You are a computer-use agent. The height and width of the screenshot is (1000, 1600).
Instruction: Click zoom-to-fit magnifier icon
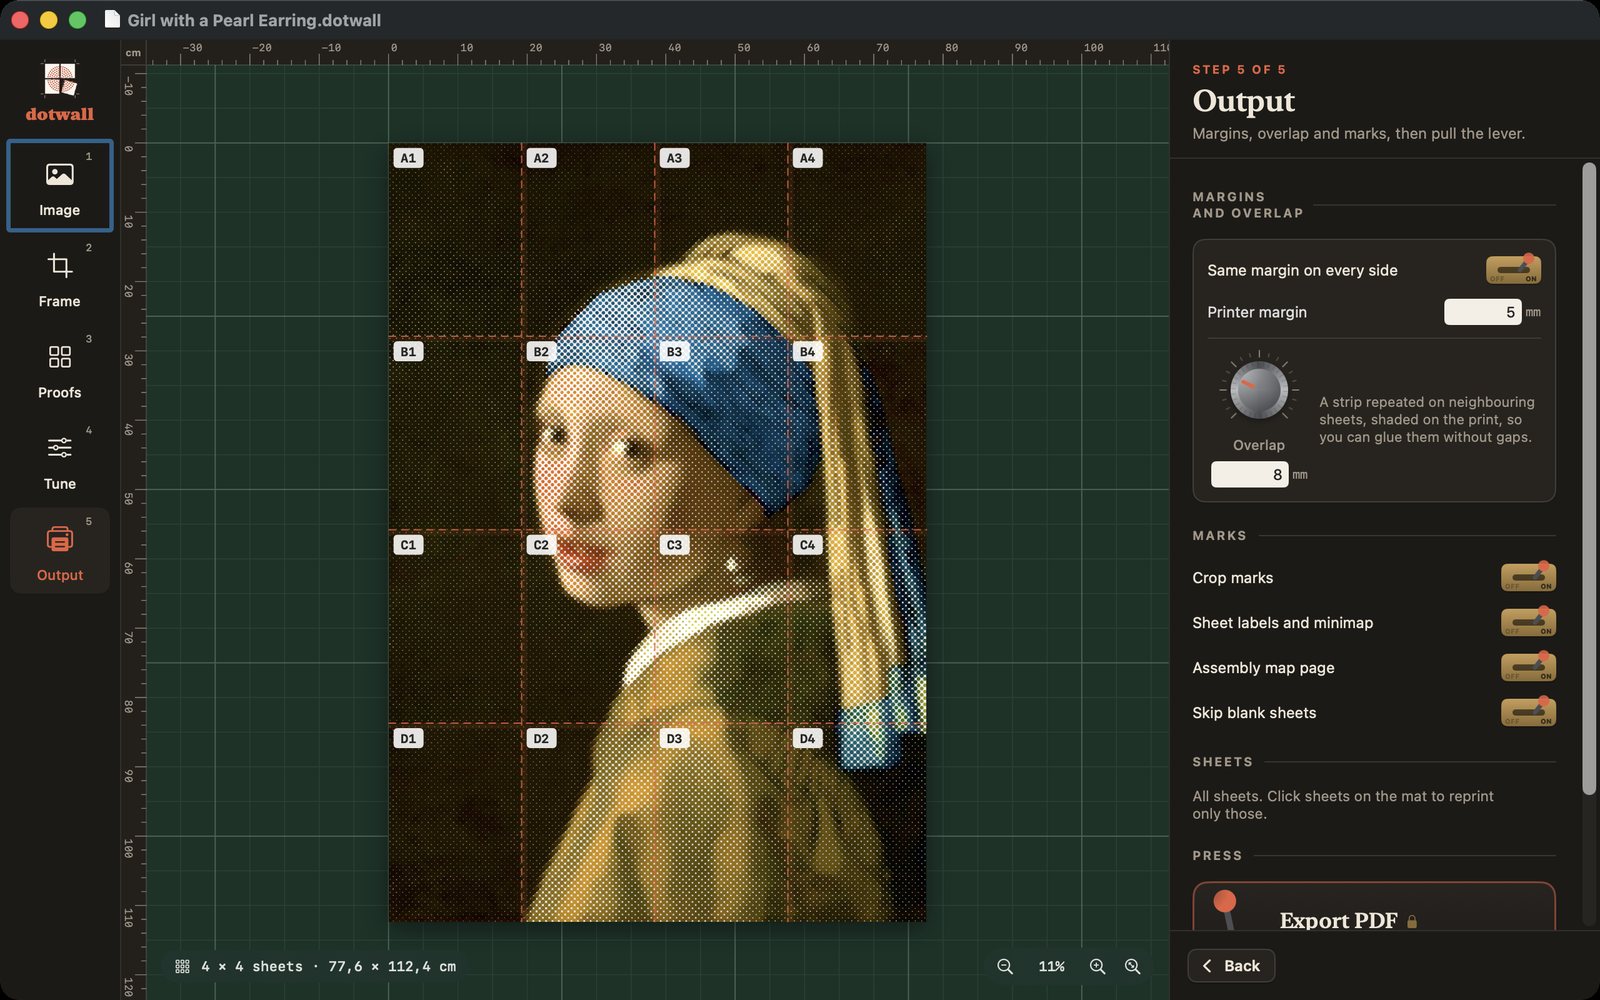[1132, 966]
